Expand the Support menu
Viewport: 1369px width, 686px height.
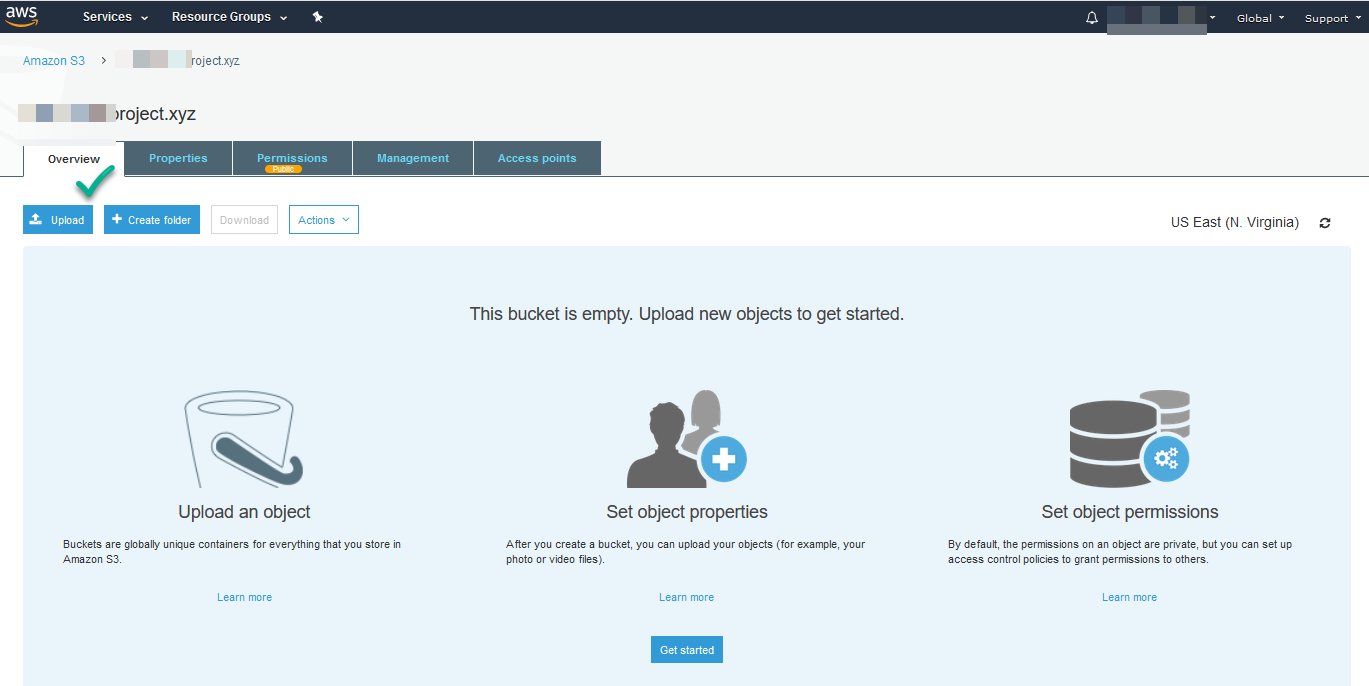[1332, 18]
